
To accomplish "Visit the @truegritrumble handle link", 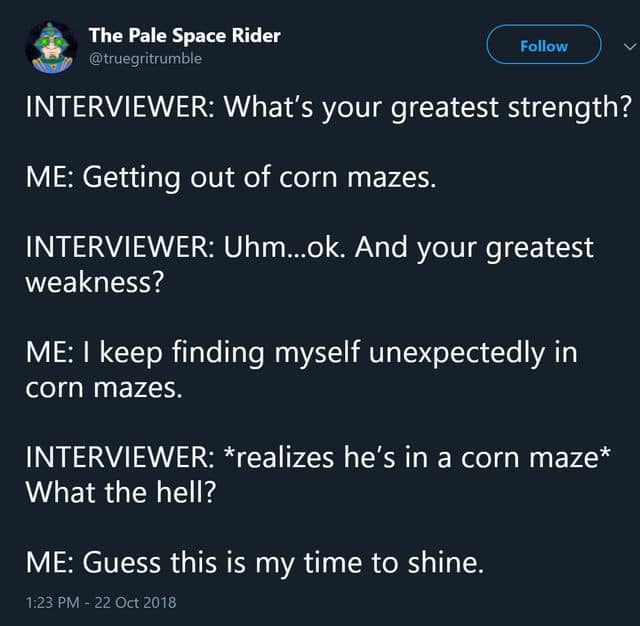I will pyautogui.click(x=145, y=58).
